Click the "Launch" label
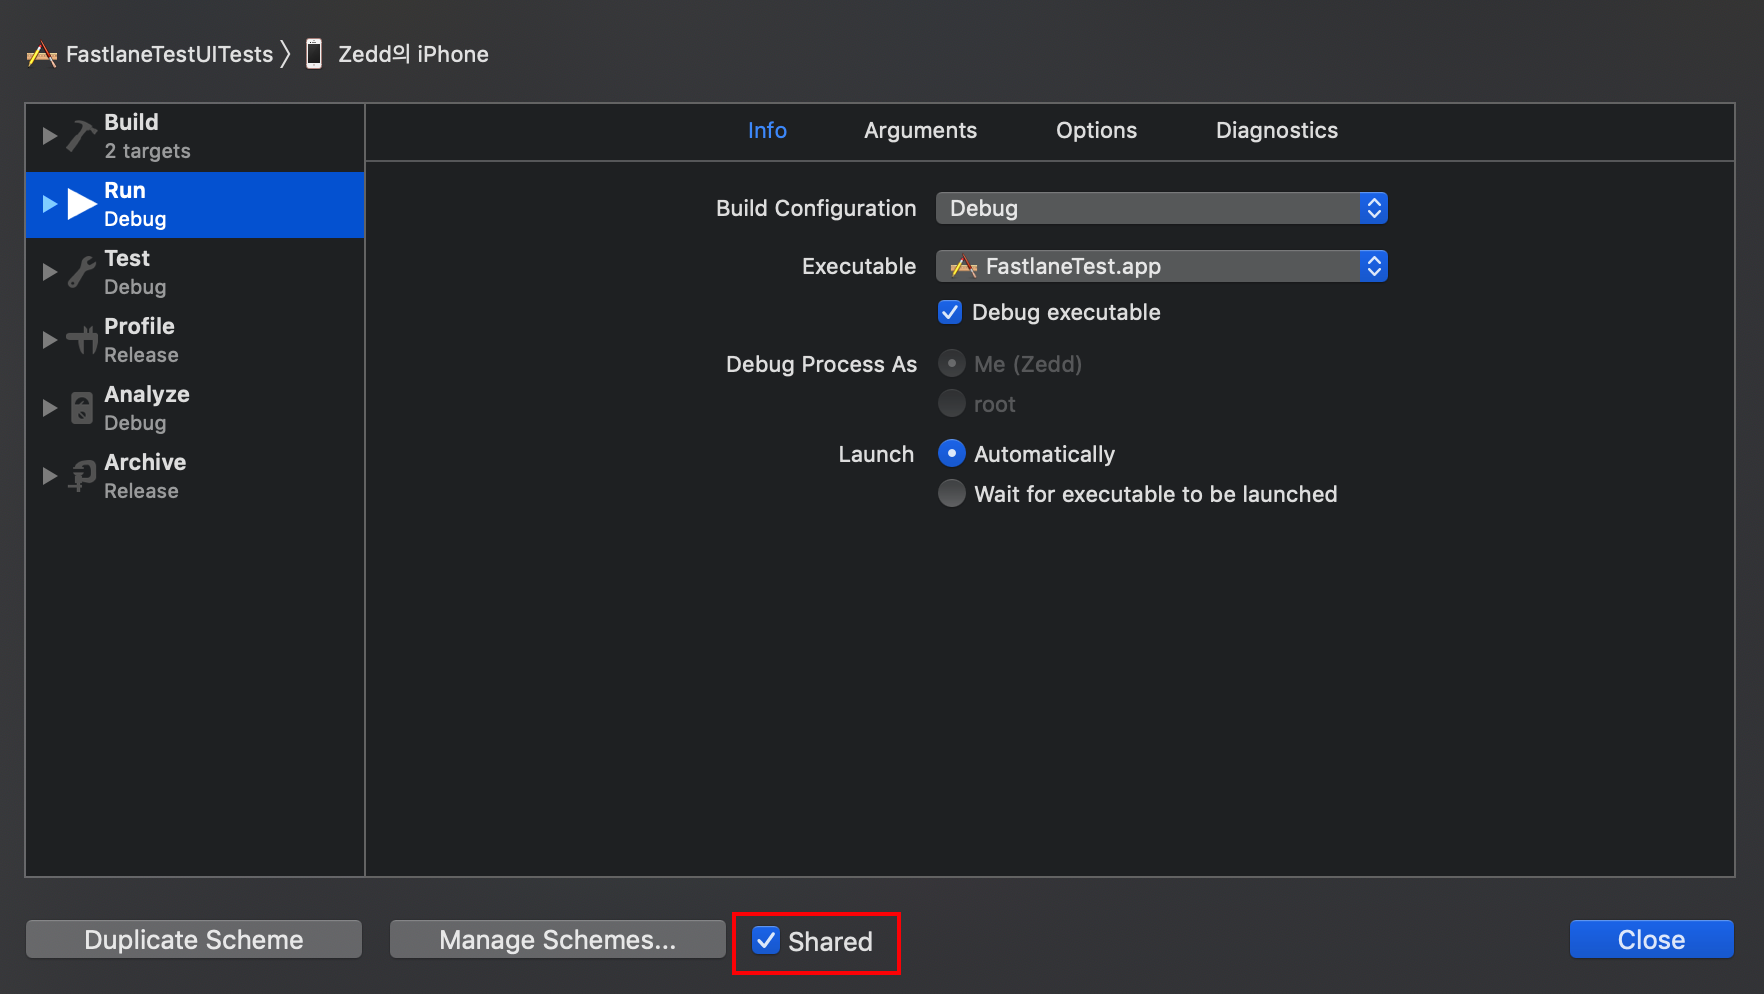1764x994 pixels. tap(876, 454)
